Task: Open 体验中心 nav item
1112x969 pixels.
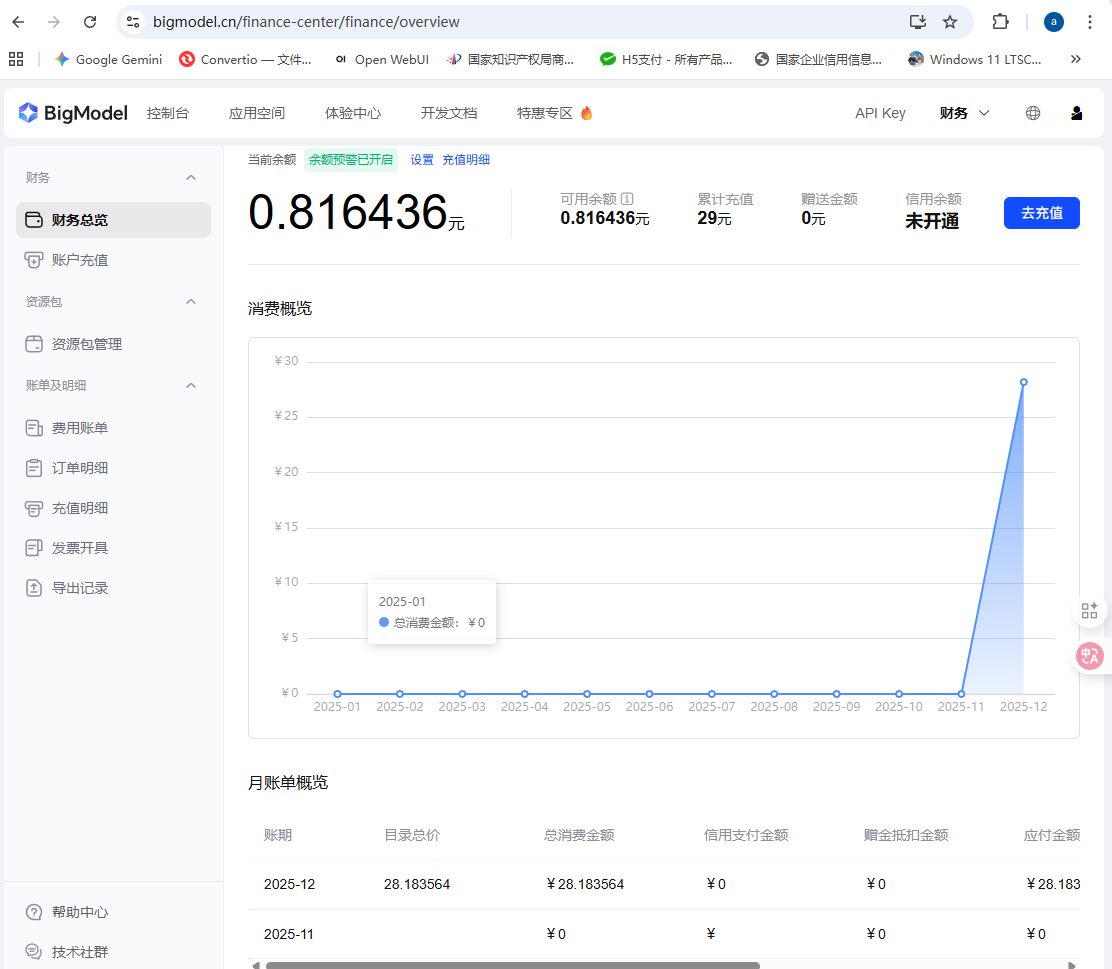Action: coord(352,113)
